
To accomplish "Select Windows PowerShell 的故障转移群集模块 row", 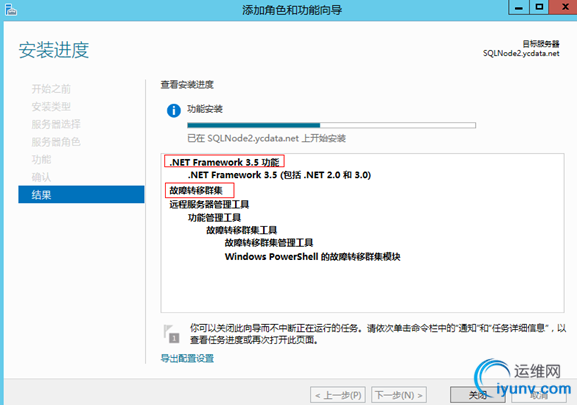I will pos(312,257).
